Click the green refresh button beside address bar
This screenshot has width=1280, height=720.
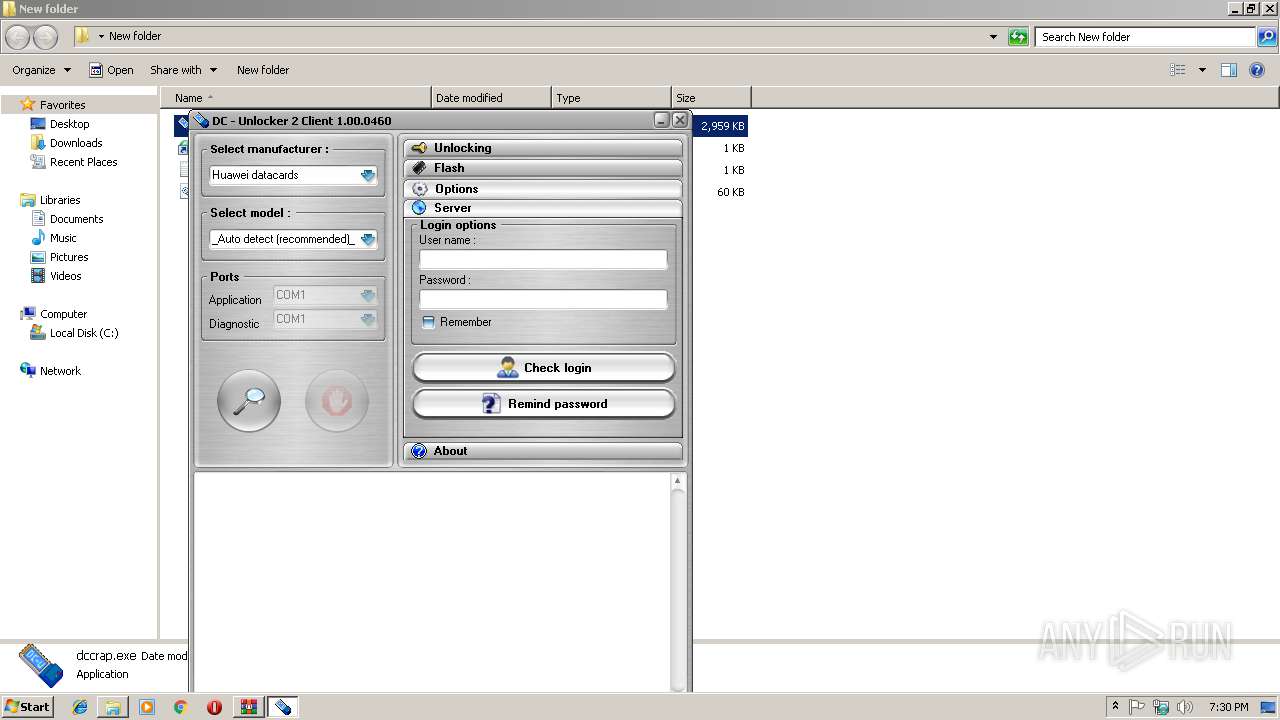(x=1018, y=37)
